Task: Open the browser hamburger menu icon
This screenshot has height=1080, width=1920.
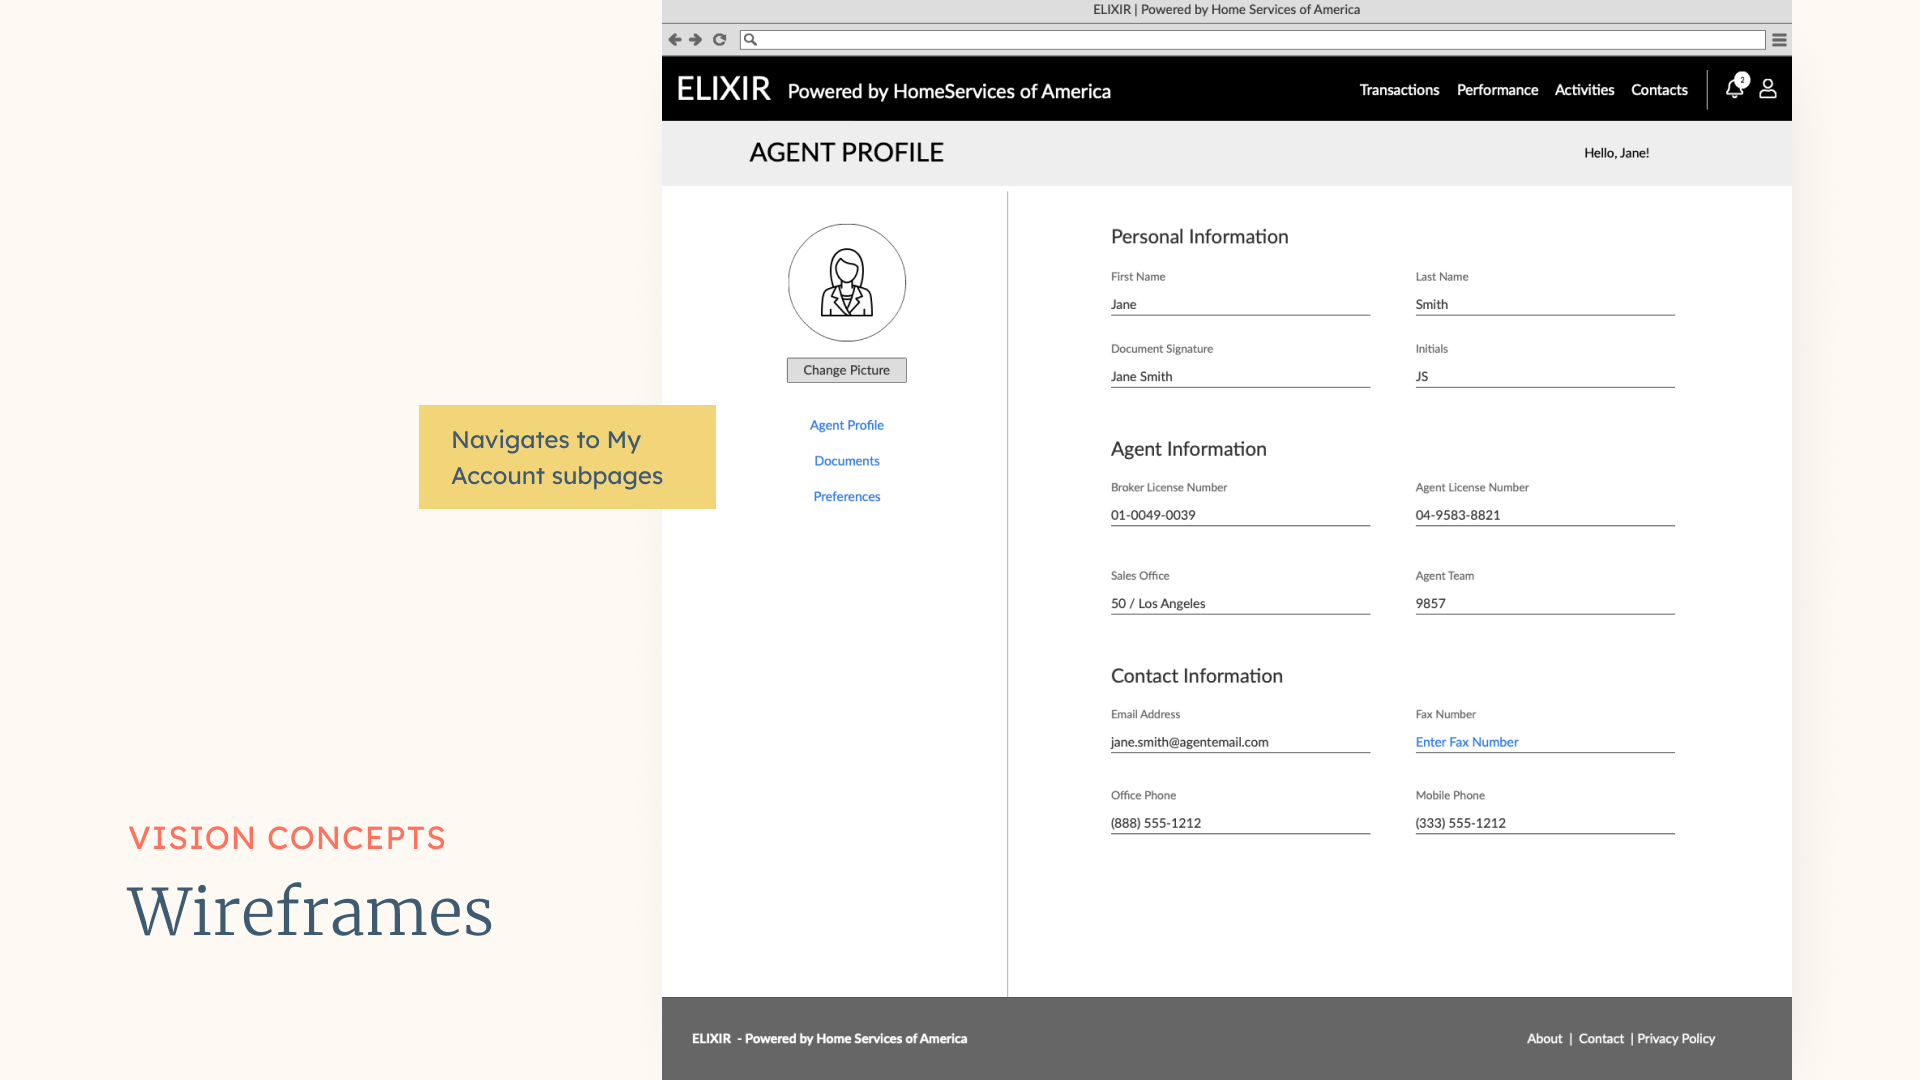Action: [1779, 40]
